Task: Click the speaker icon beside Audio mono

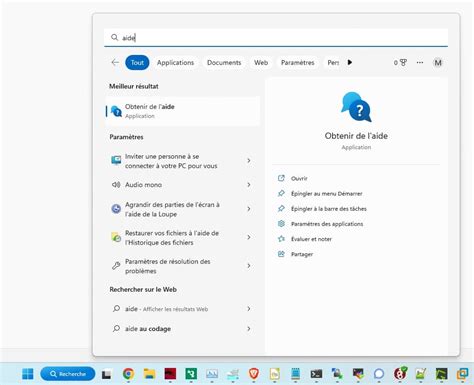Action: click(x=116, y=185)
